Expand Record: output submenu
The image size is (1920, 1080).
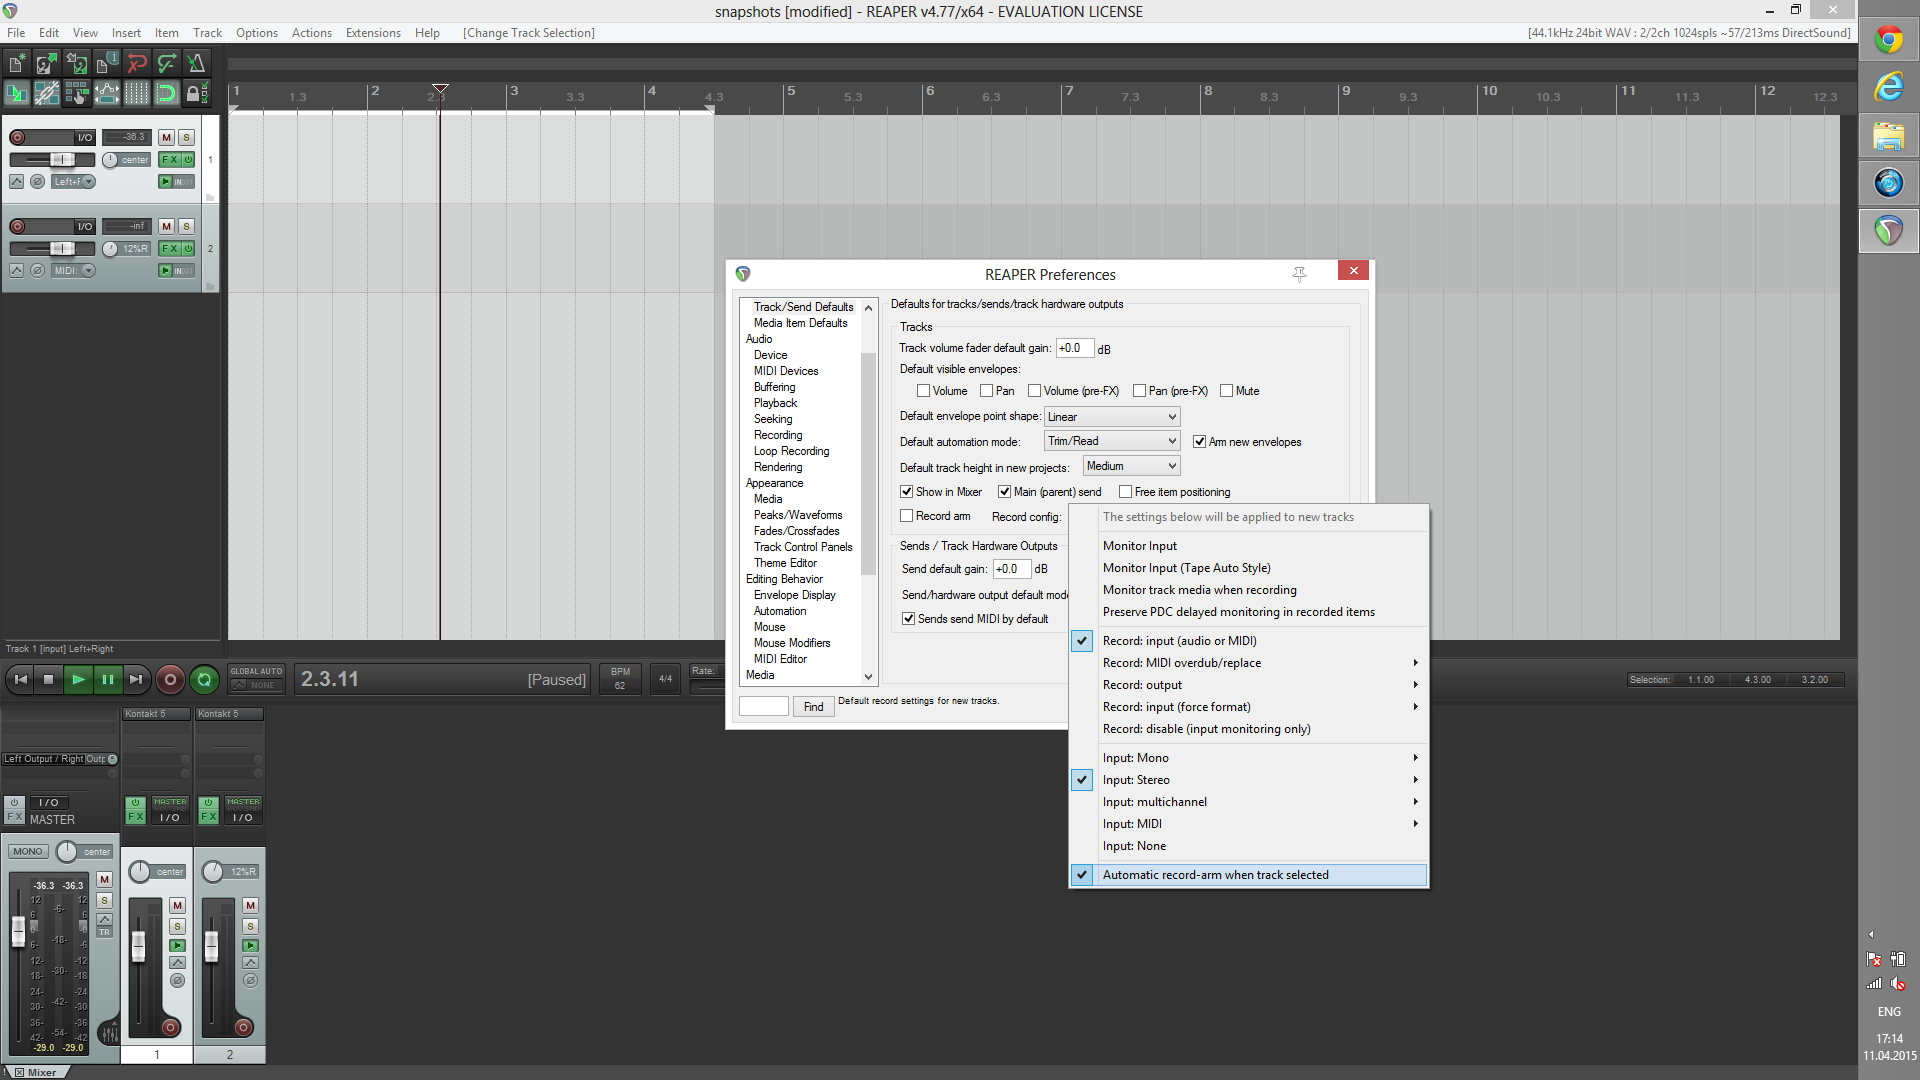(1249, 685)
